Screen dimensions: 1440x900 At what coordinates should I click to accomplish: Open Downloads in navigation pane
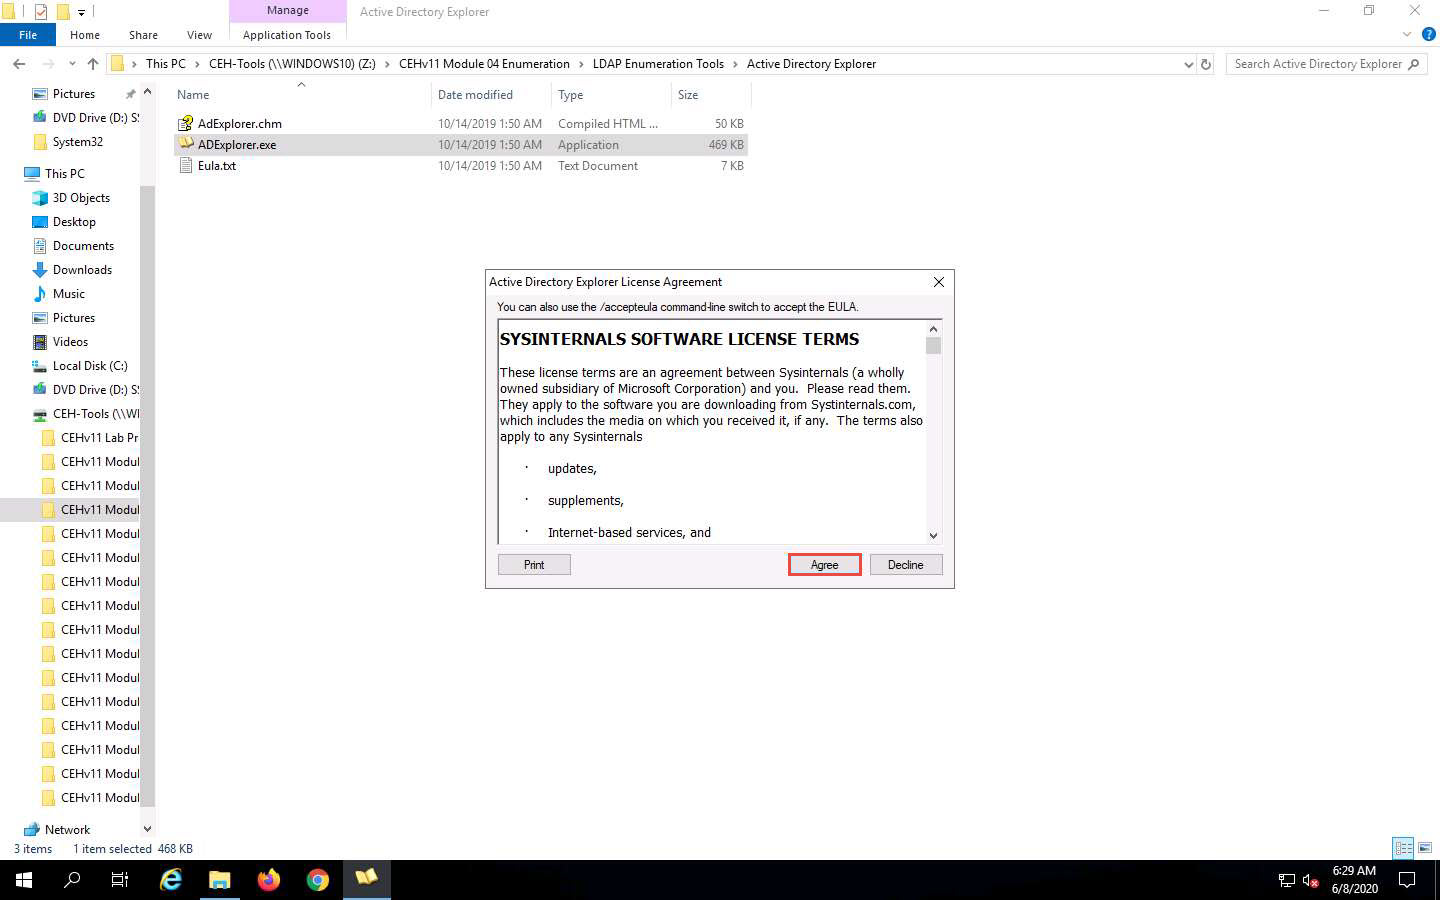[82, 270]
